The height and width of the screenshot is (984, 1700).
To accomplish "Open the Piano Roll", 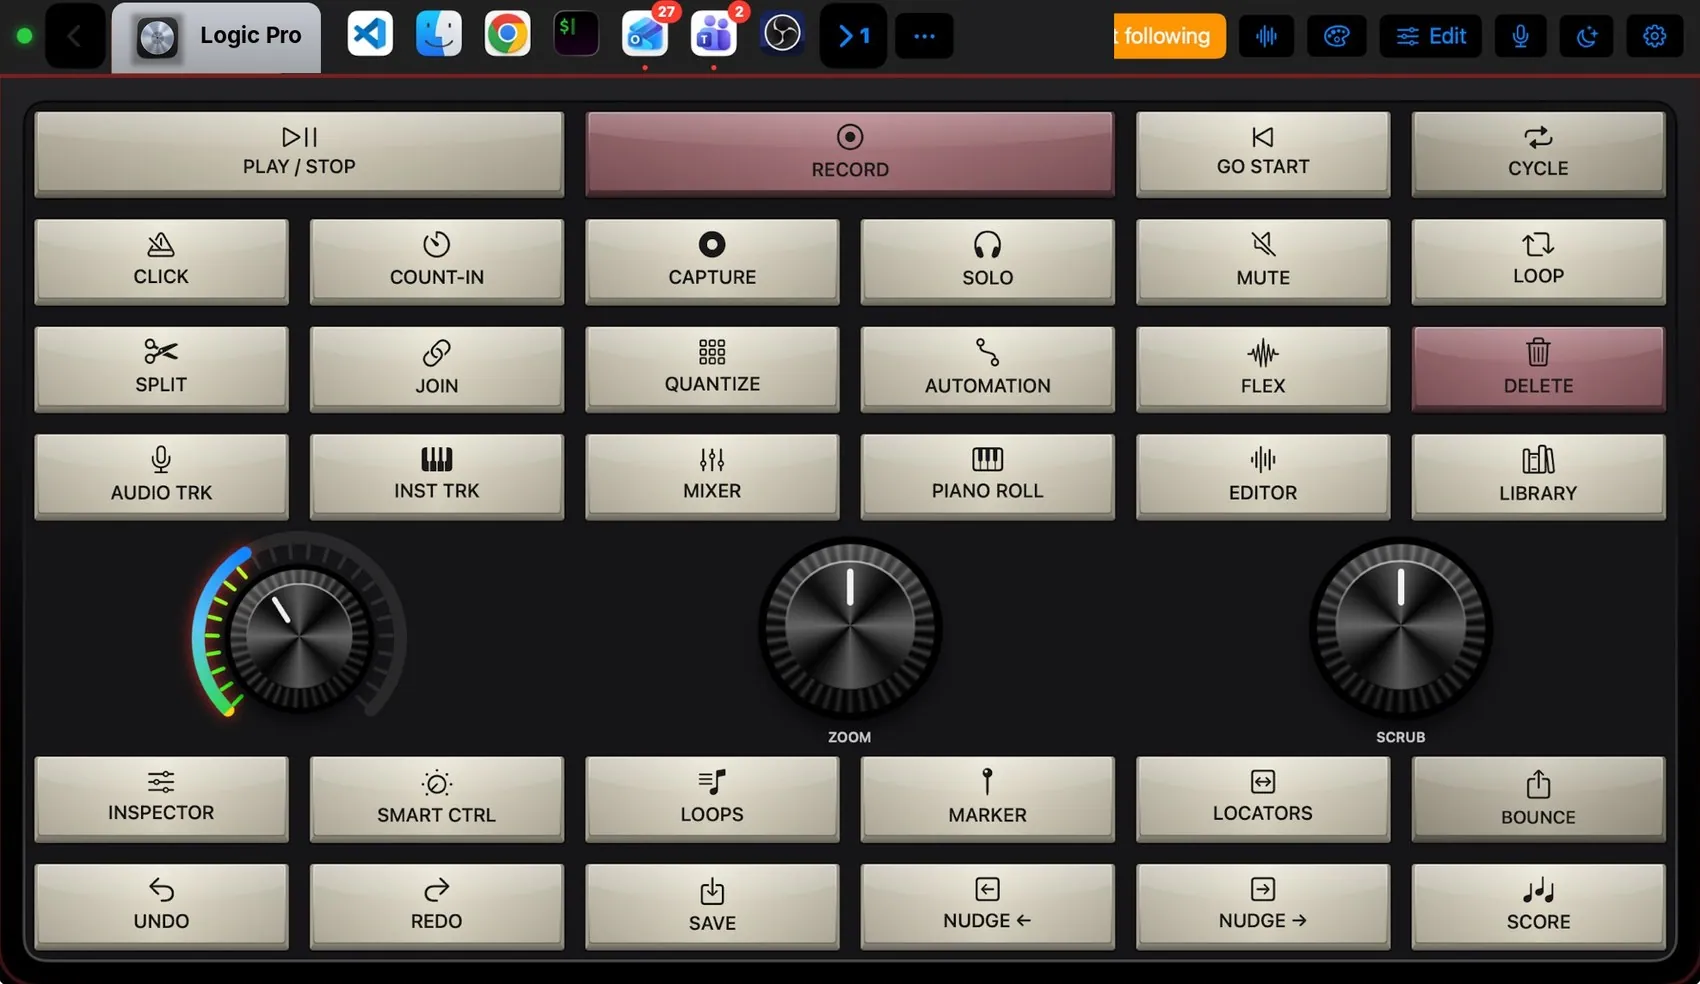I will [x=988, y=476].
